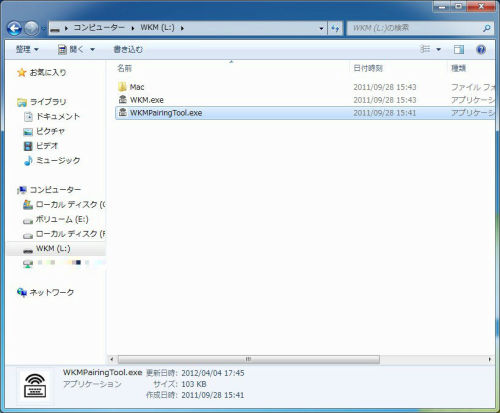Click the network drive icon below WKM (L:)
500x413 pixels.
pos(28,263)
